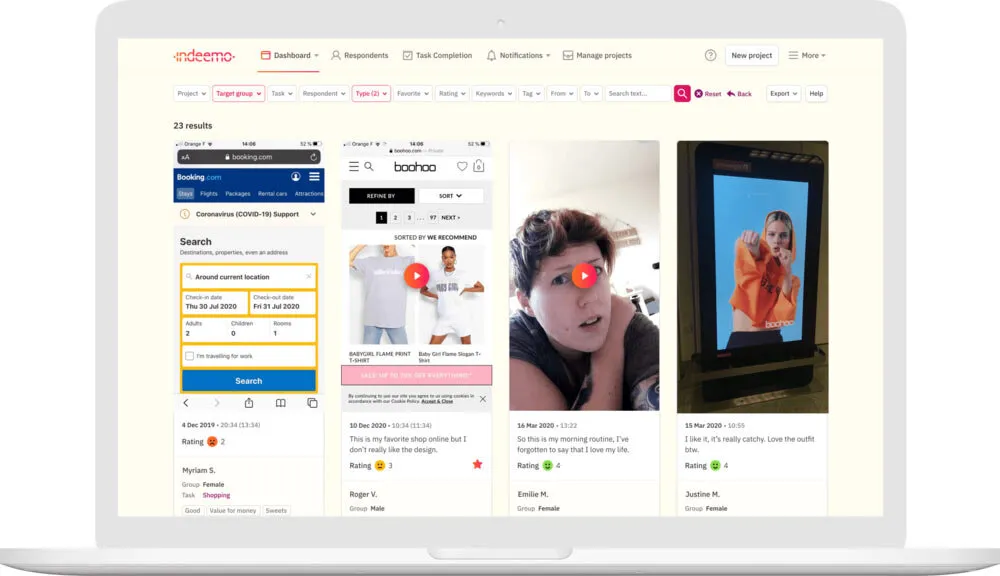The height and width of the screenshot is (576, 1000).
Task: Click the Booking.com Flights tab
Action: tap(209, 193)
